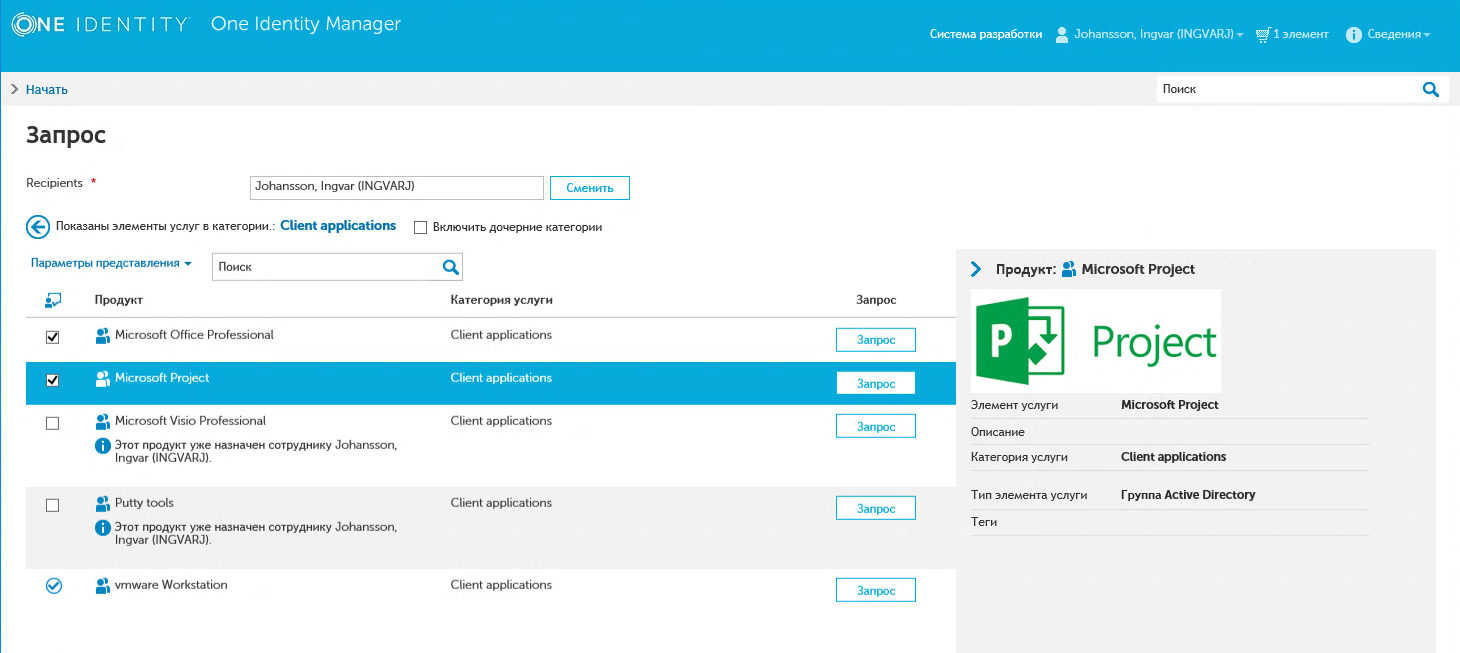Click the checkmark circle beside vmware Workstation
The width and height of the screenshot is (1460, 653).
pos(54,586)
